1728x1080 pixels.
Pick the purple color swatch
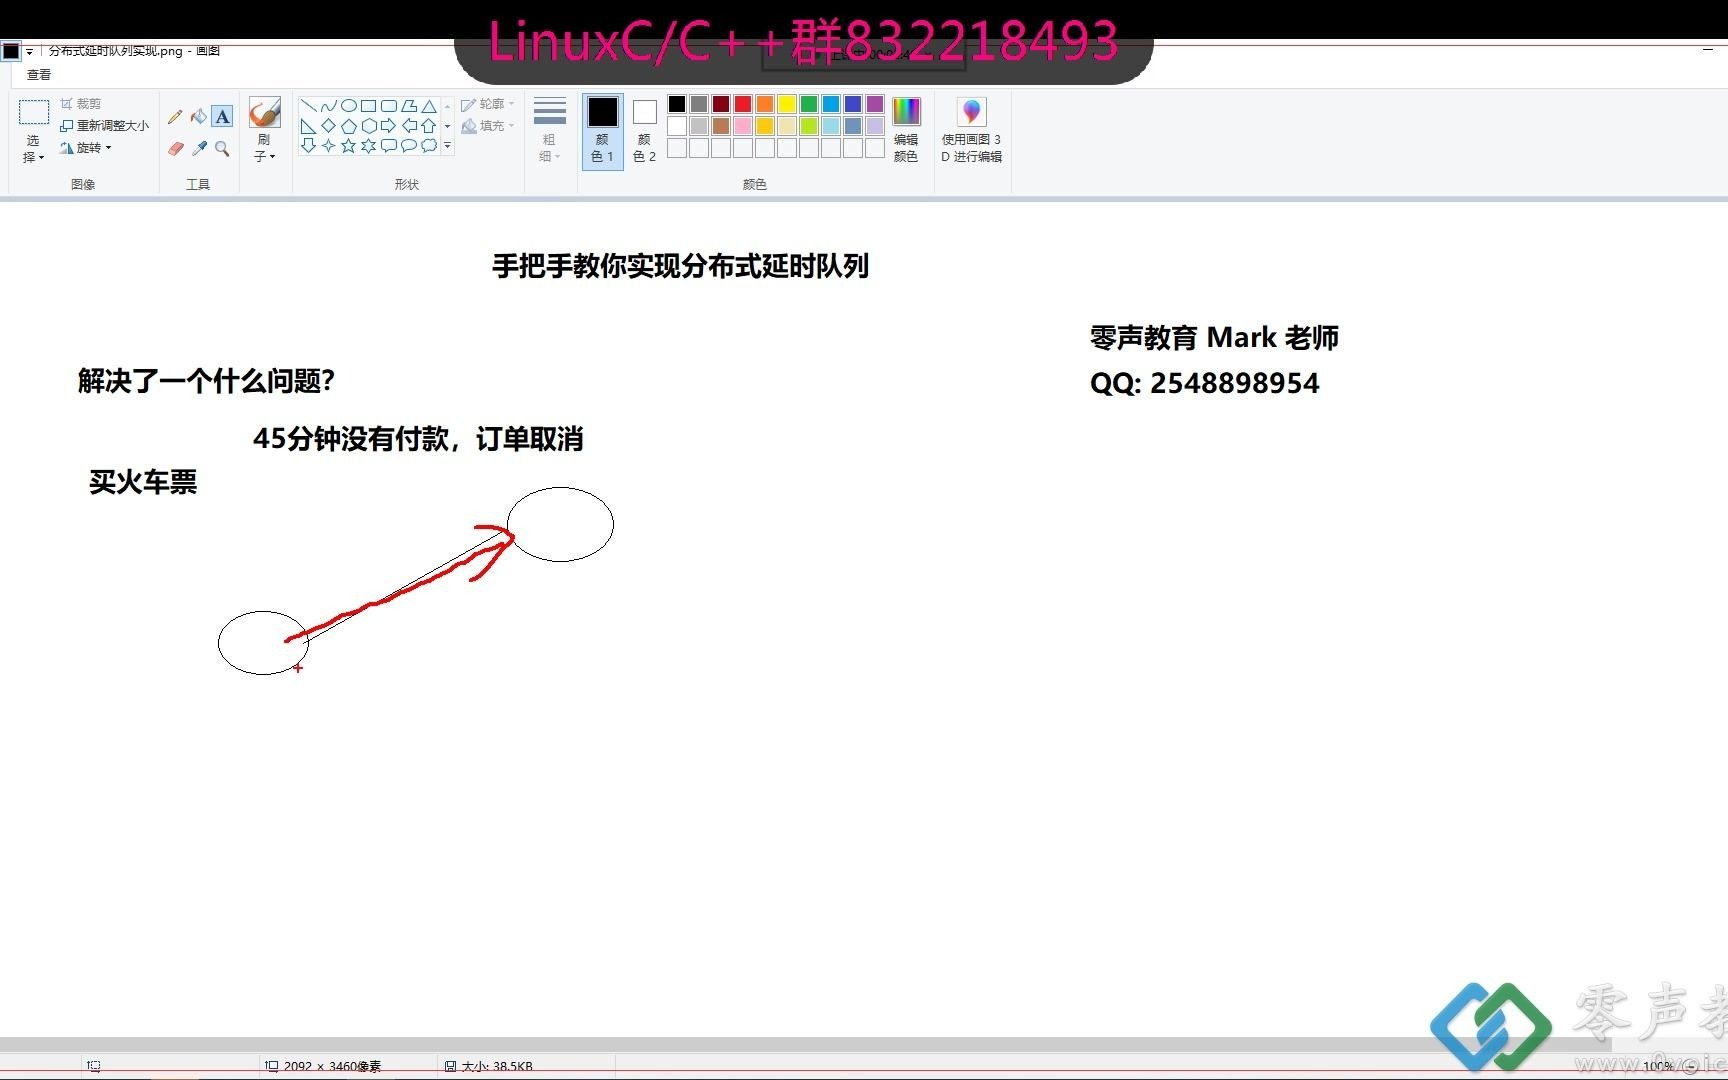pyautogui.click(x=875, y=104)
